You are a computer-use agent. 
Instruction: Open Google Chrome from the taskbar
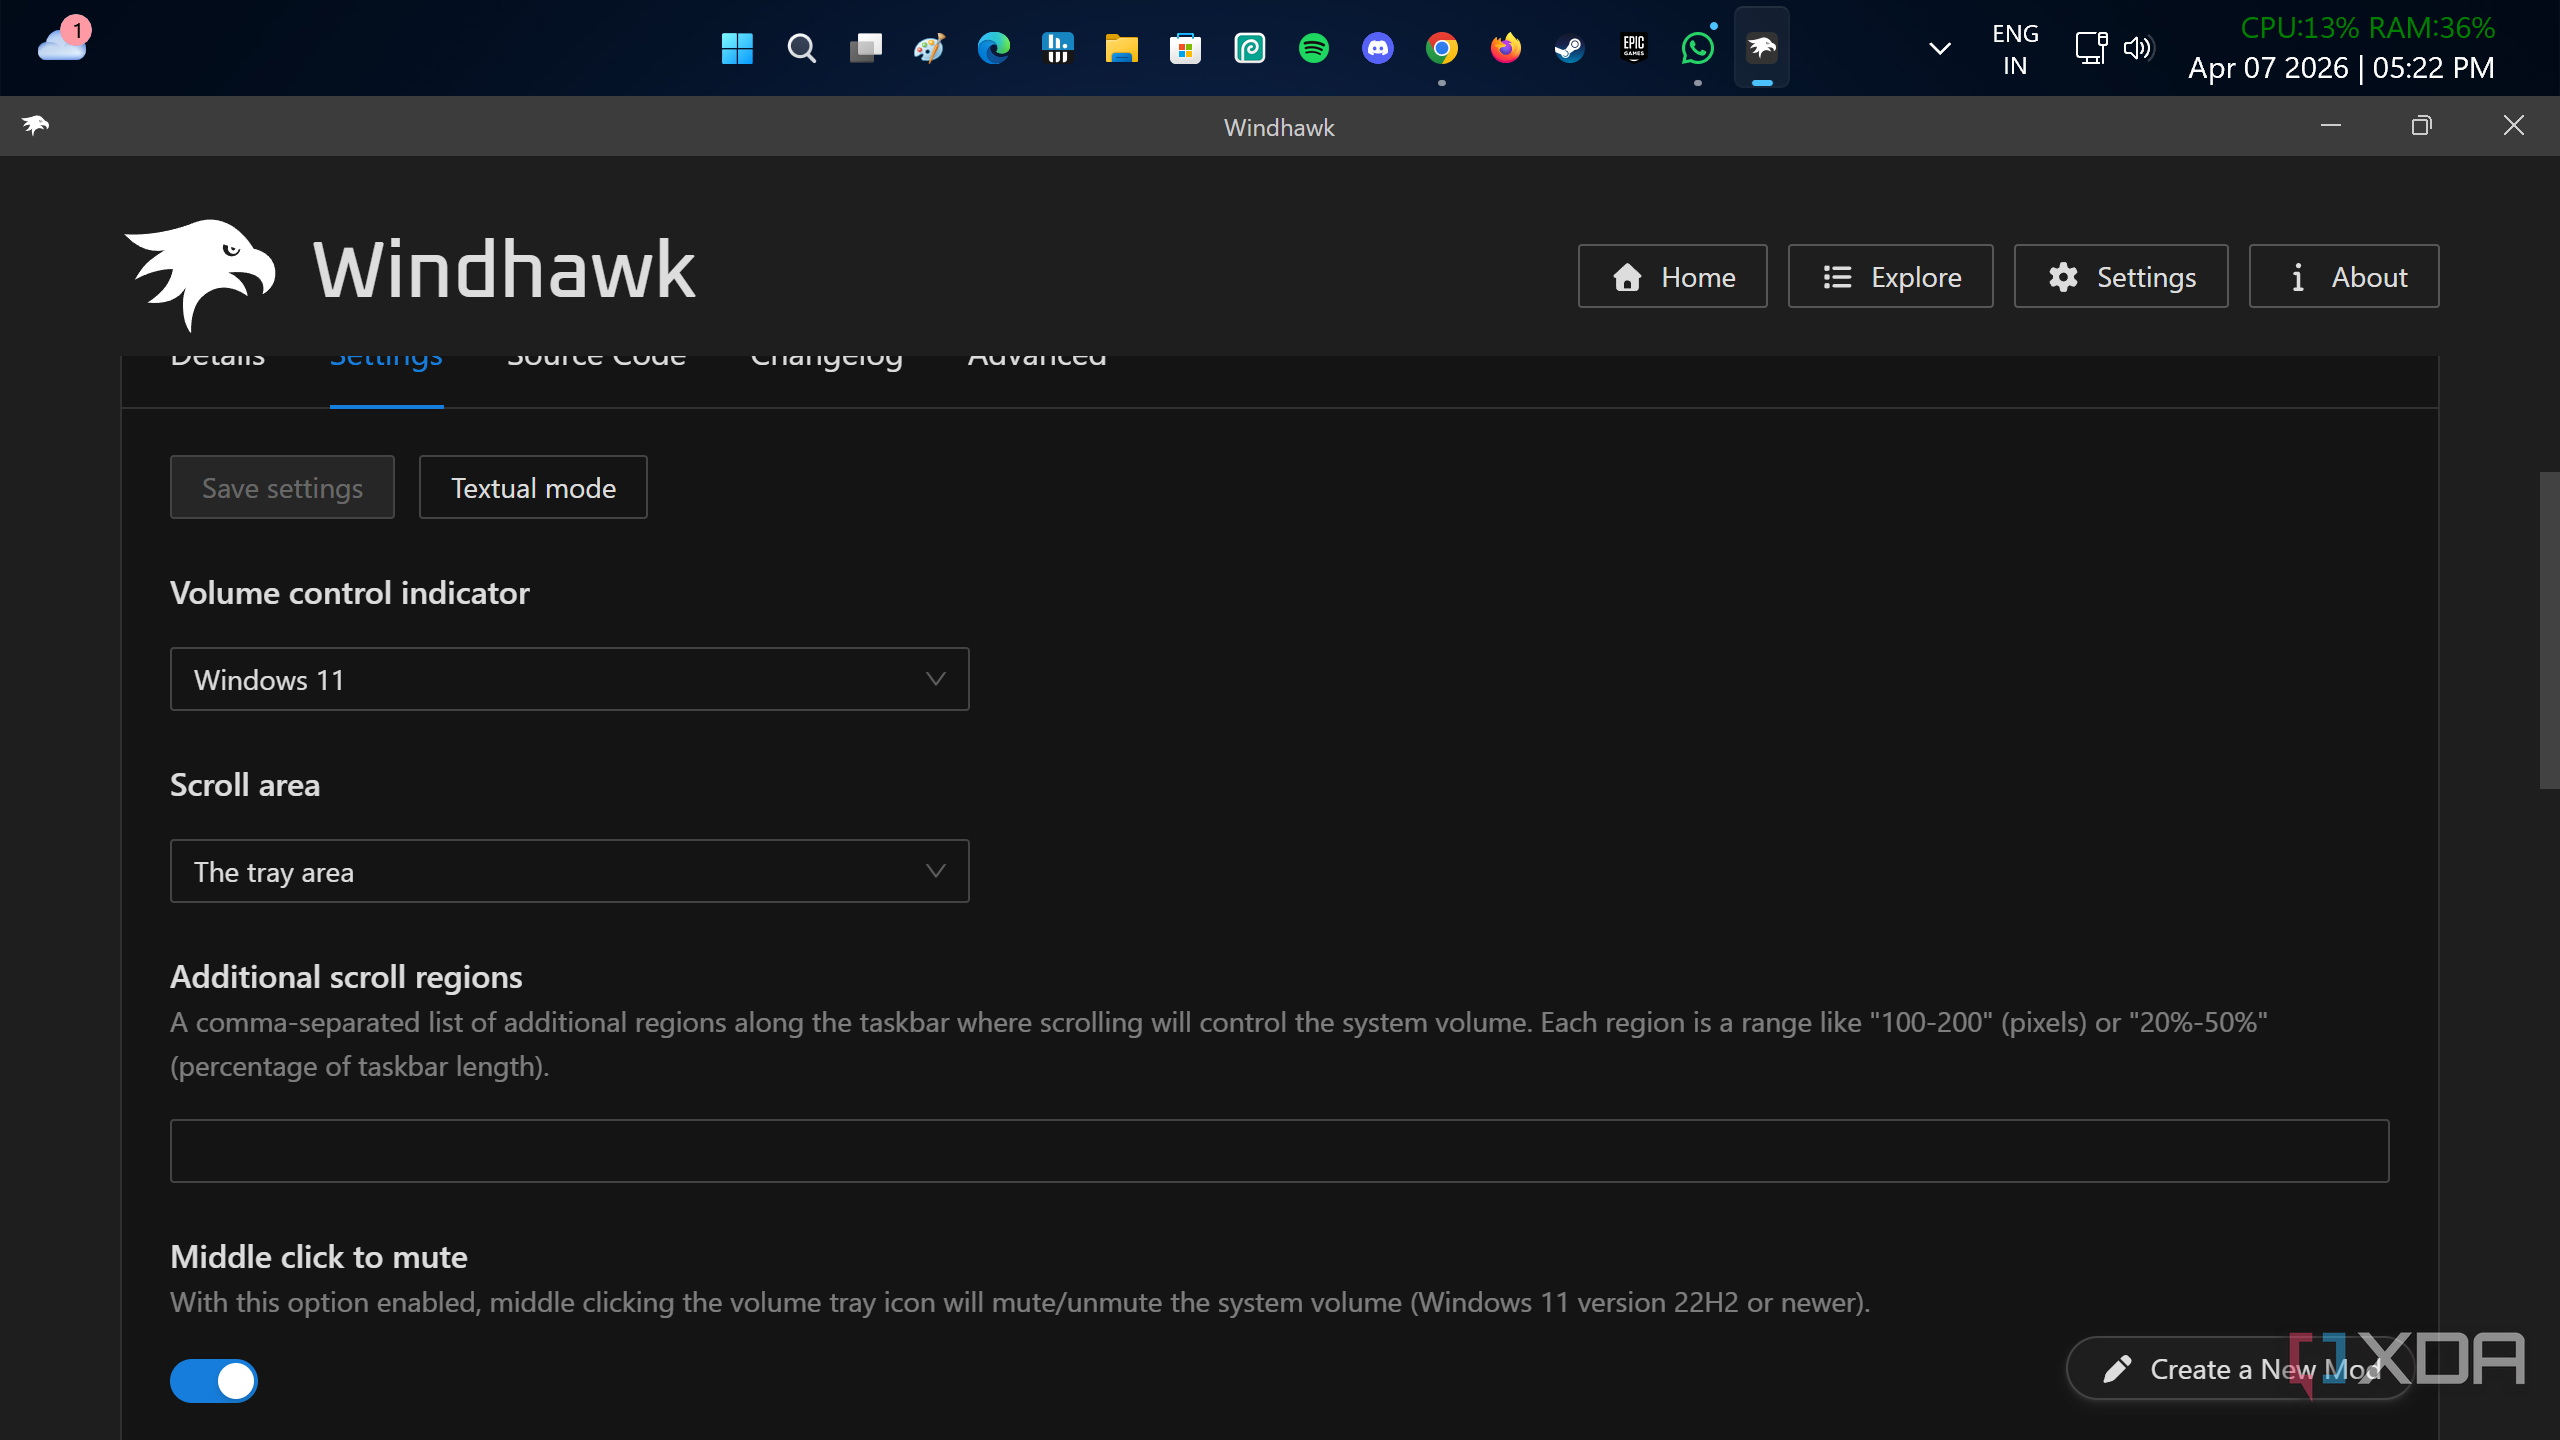click(x=1441, y=48)
